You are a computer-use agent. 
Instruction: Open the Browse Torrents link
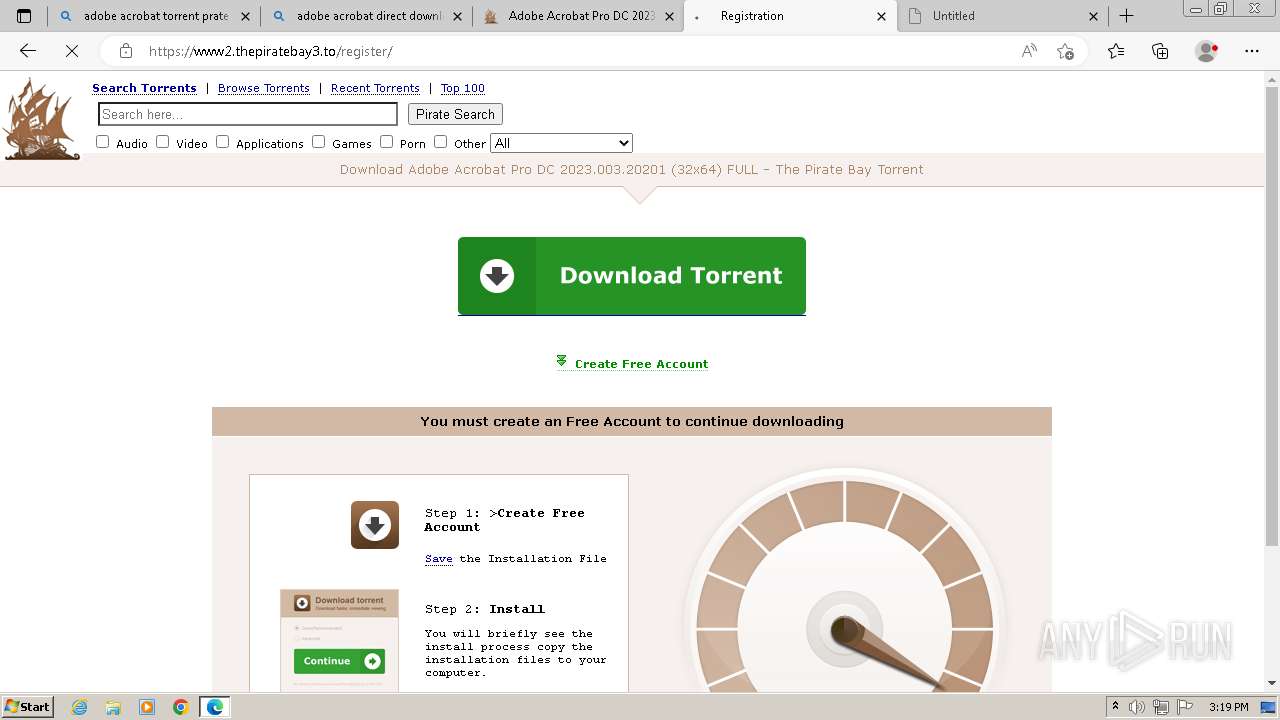(264, 88)
